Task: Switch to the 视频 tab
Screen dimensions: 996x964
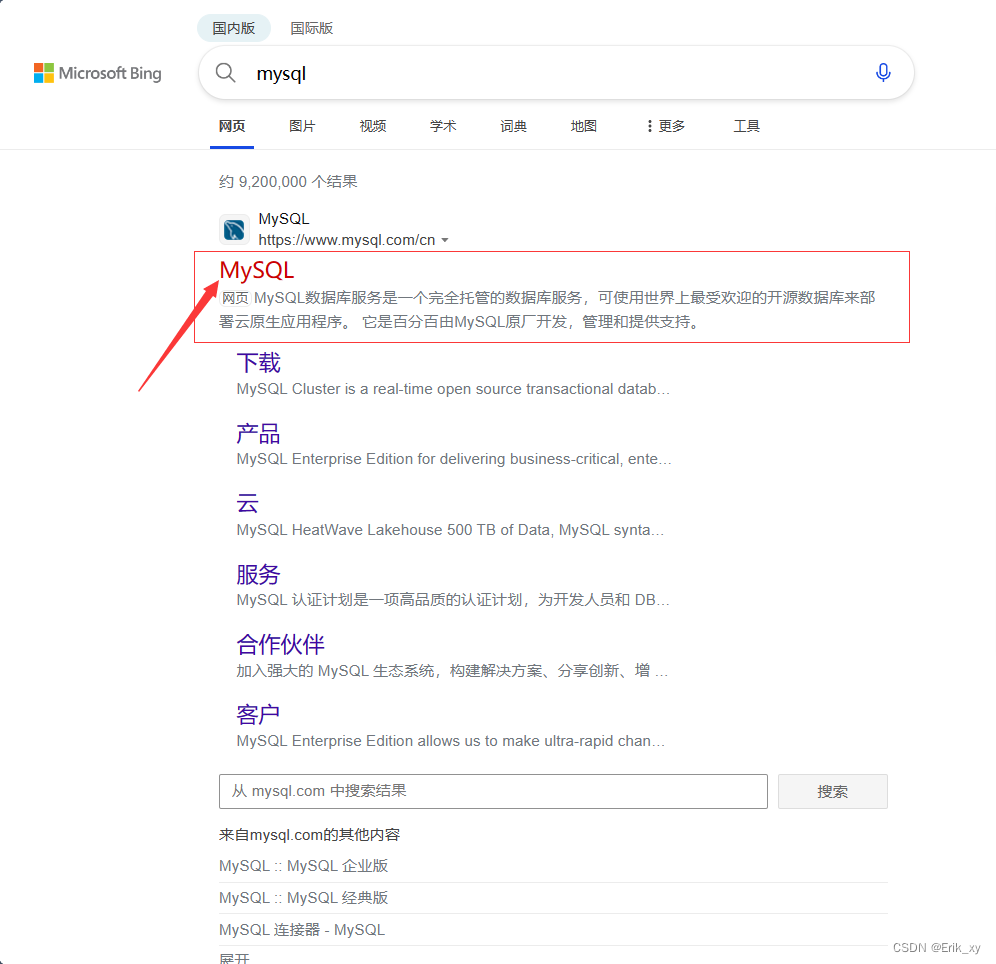Action: click(x=372, y=126)
